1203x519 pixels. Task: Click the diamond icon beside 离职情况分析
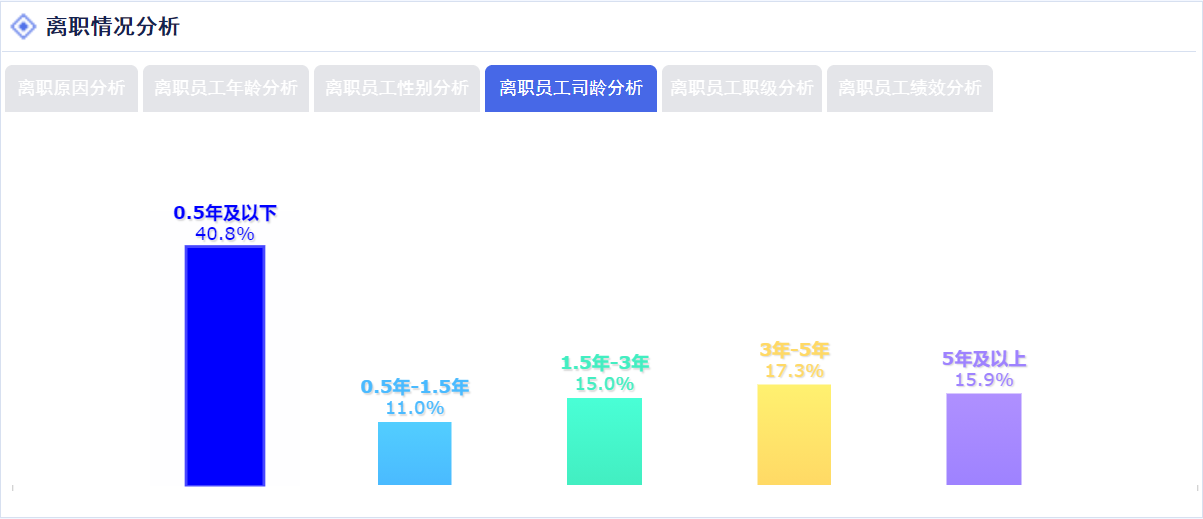[x=23, y=27]
